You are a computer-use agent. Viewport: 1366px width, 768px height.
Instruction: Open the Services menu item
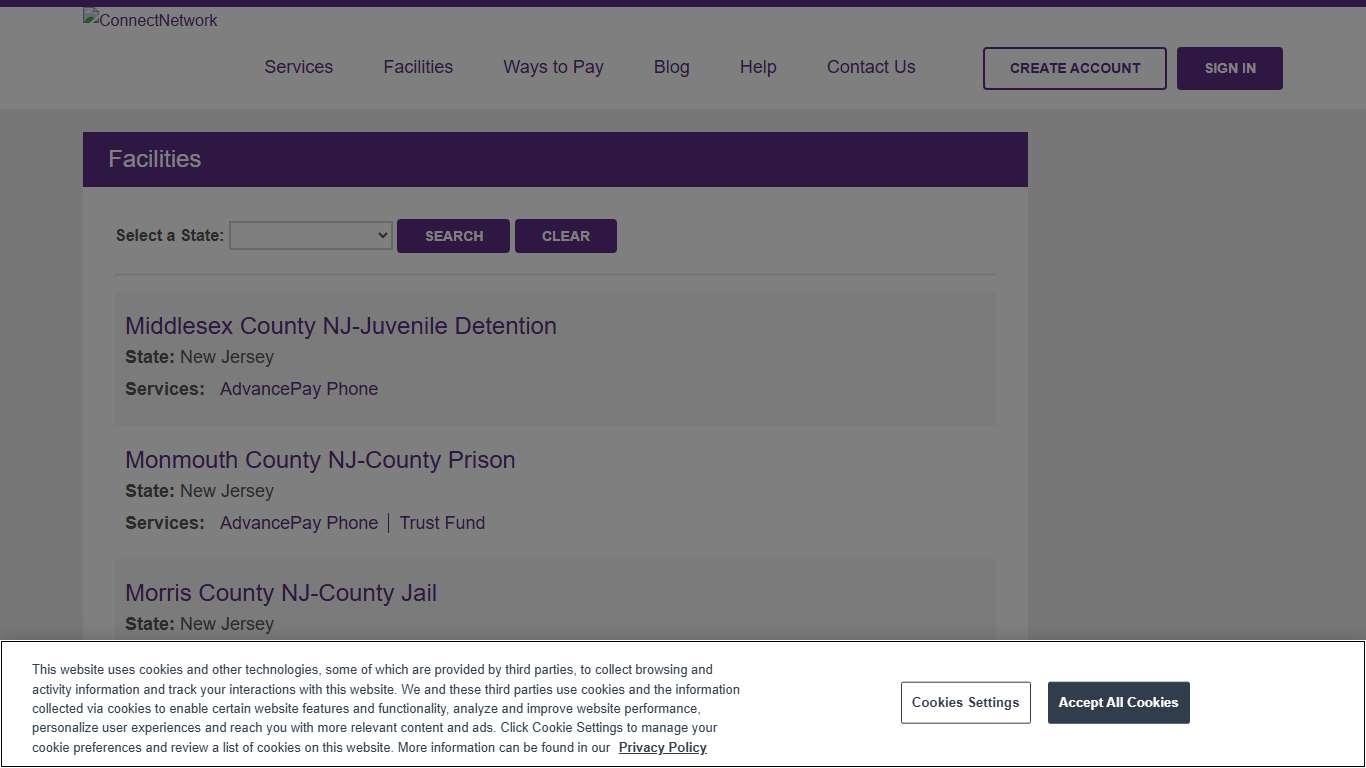(298, 67)
